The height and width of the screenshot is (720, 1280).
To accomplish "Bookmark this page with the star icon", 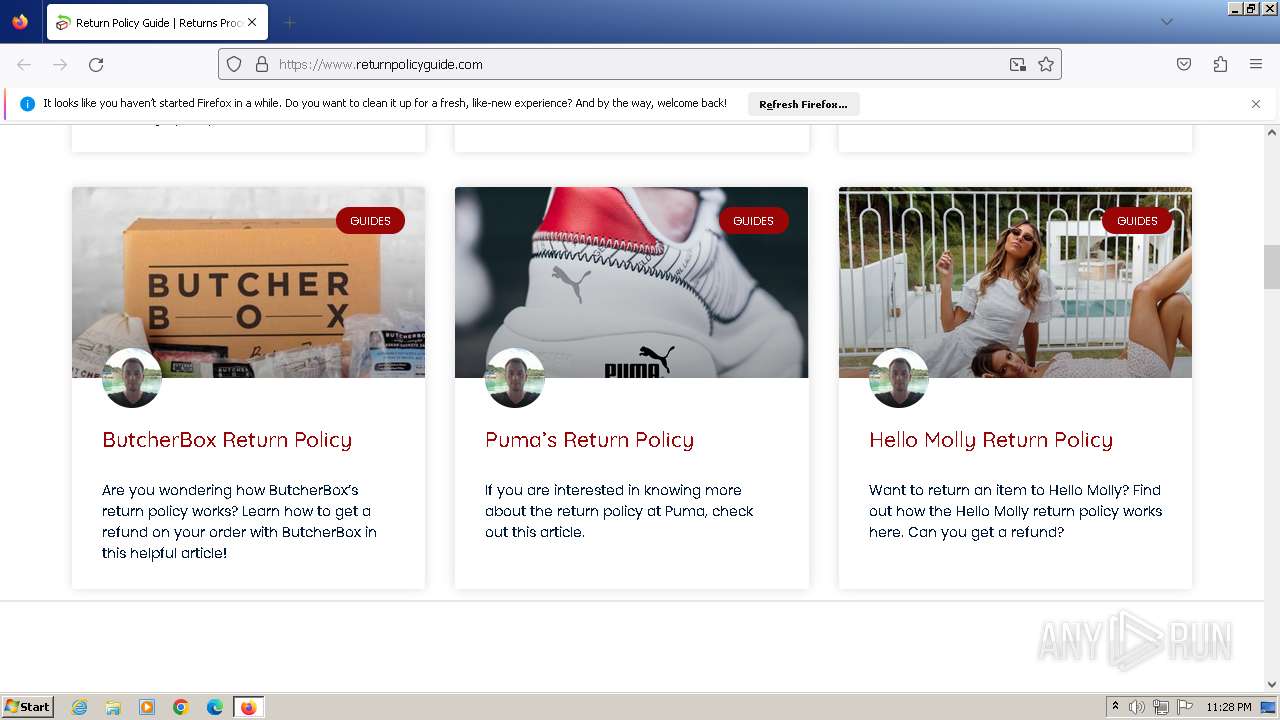I will [x=1046, y=64].
